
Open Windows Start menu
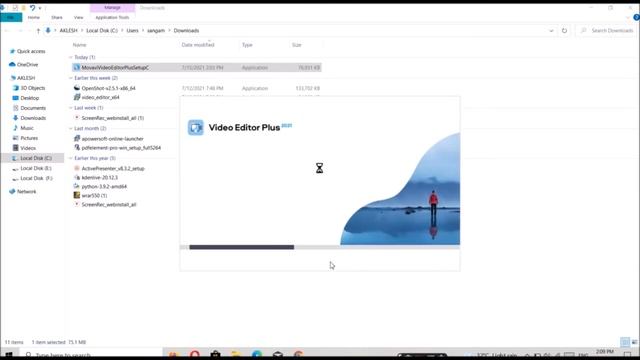click(9, 355)
